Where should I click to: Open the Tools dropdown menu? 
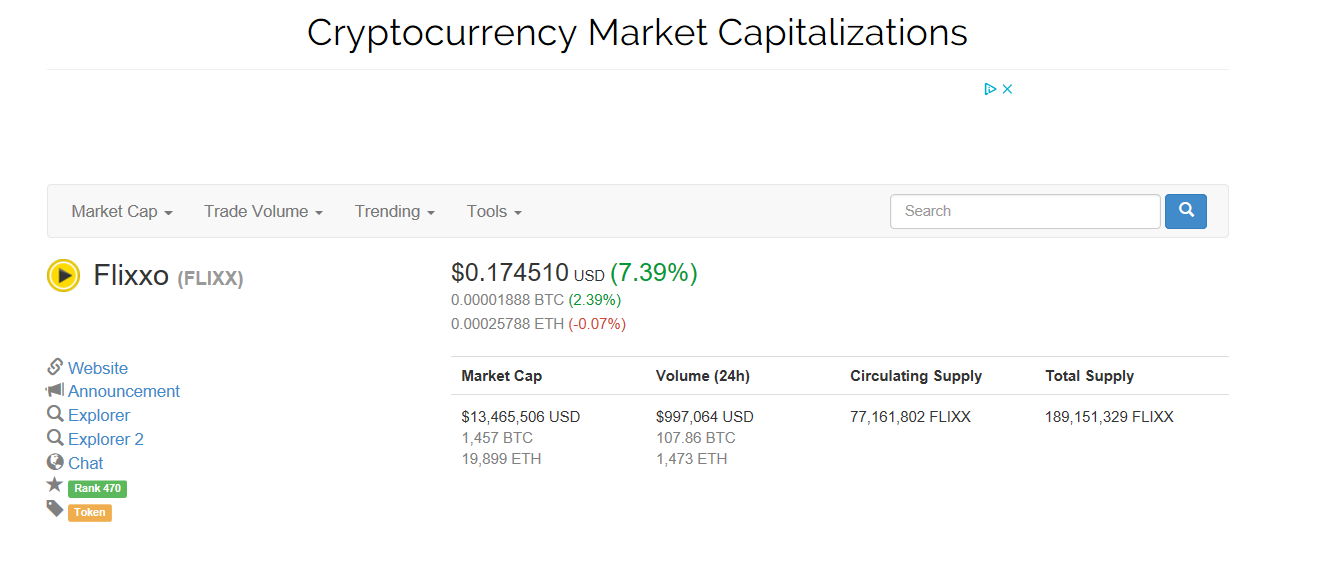[494, 211]
